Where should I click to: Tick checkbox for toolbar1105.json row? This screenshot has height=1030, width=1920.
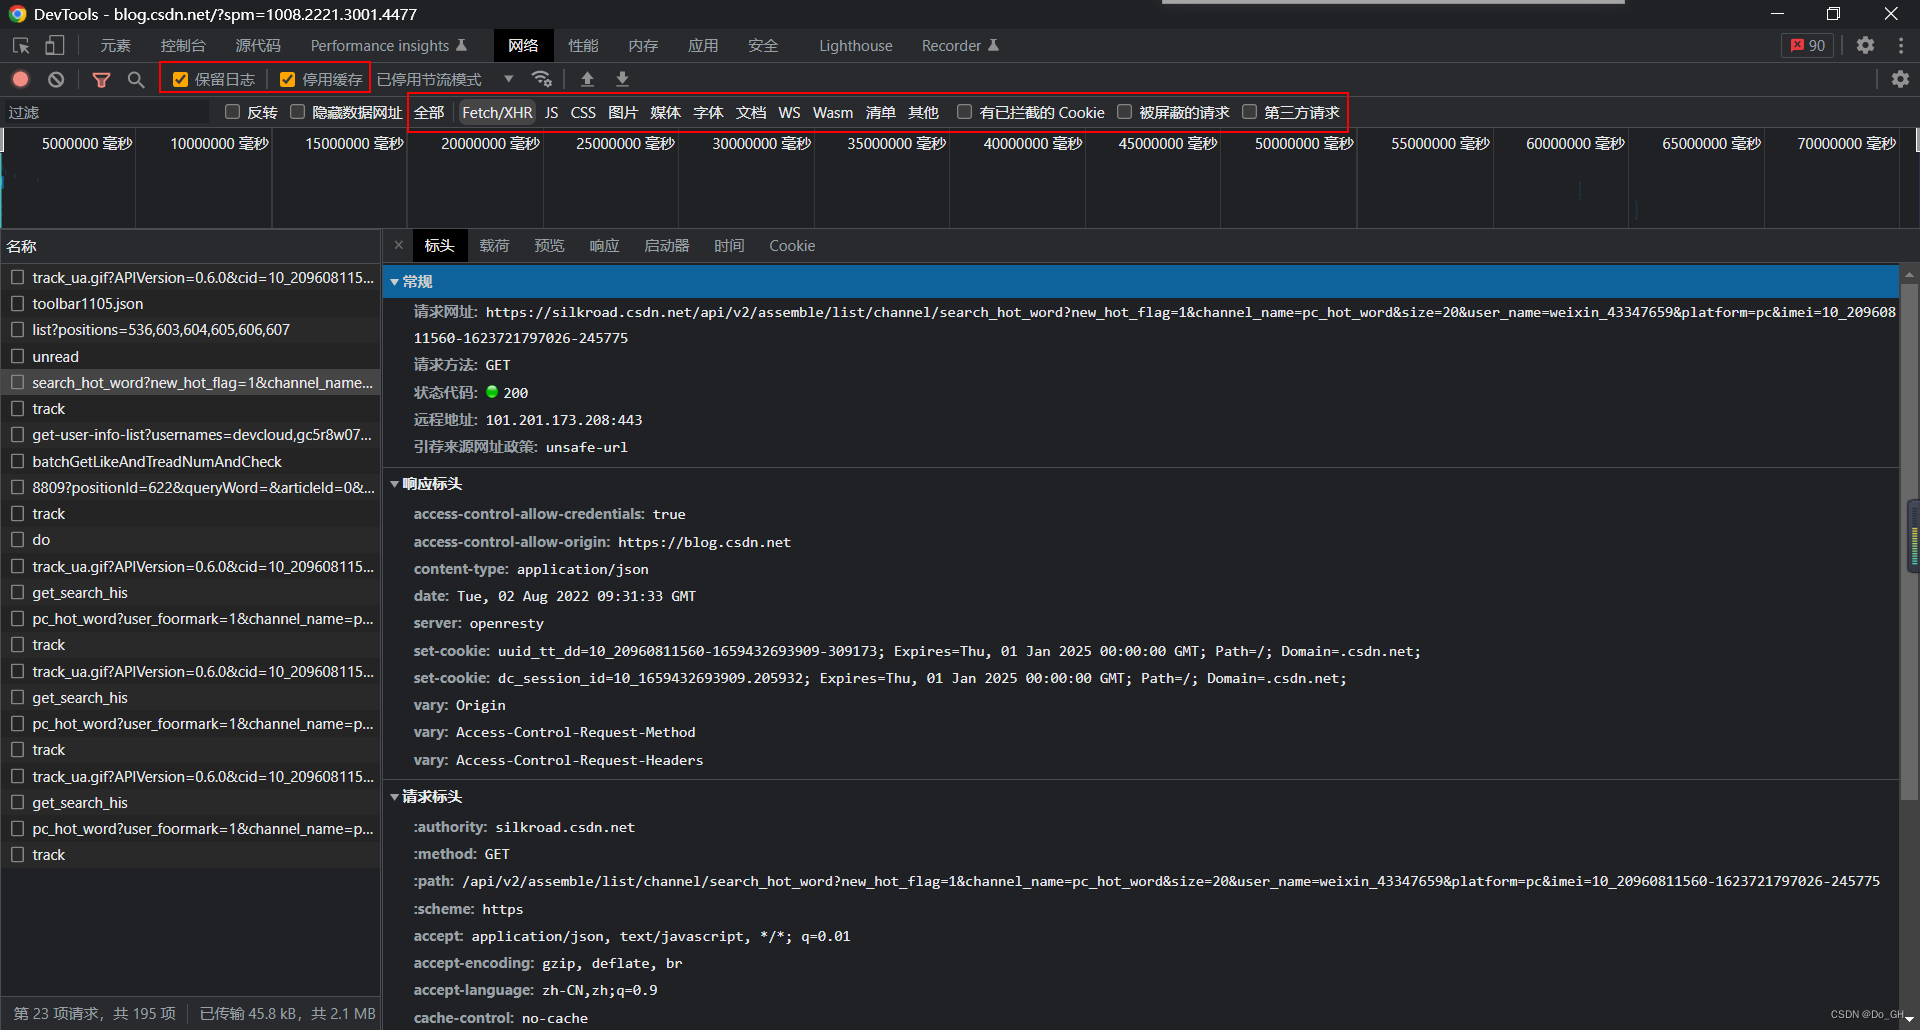17,303
